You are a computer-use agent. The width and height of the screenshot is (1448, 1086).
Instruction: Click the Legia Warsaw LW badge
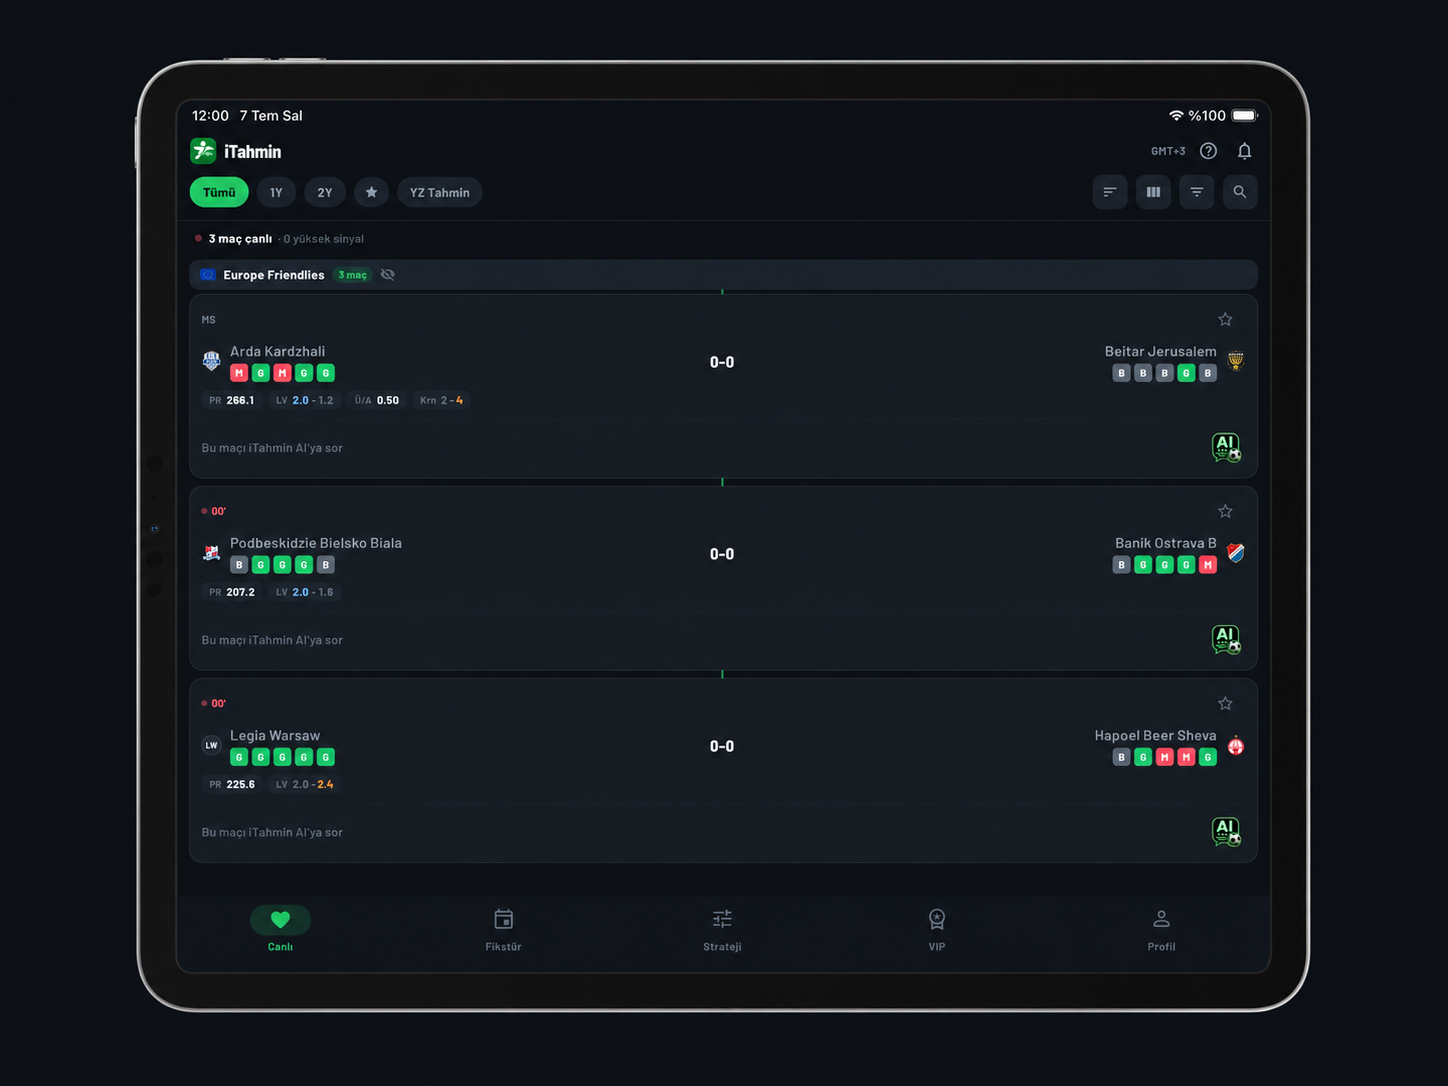pos(211,745)
